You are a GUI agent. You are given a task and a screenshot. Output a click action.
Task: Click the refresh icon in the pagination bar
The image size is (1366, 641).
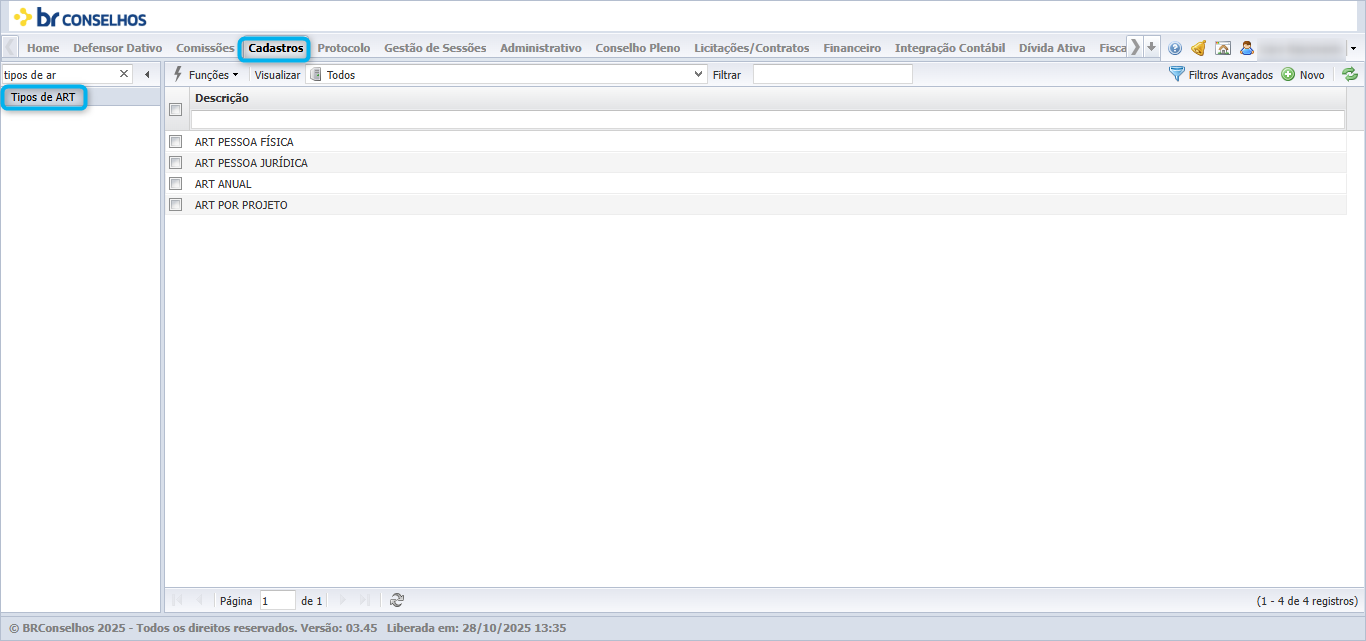[397, 600]
